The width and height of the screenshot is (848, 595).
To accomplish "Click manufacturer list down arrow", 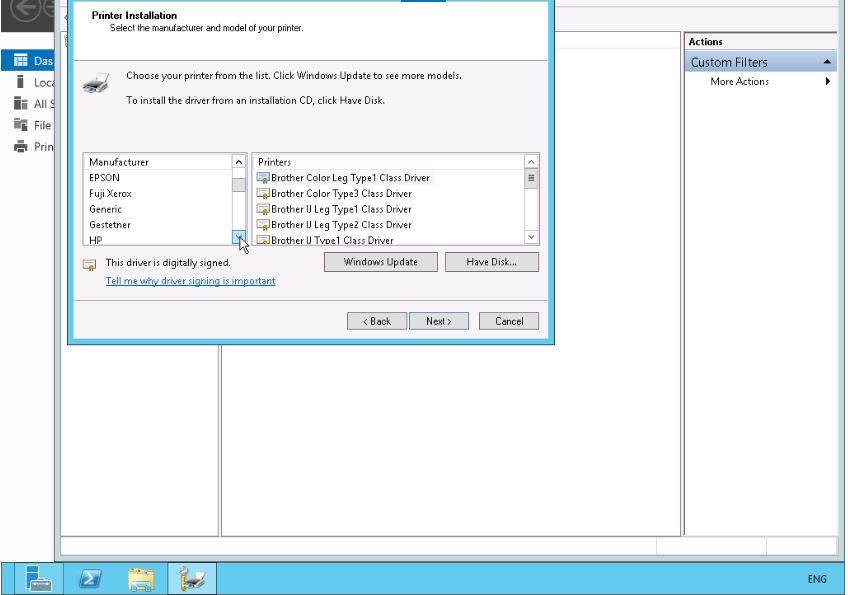I will coord(238,237).
